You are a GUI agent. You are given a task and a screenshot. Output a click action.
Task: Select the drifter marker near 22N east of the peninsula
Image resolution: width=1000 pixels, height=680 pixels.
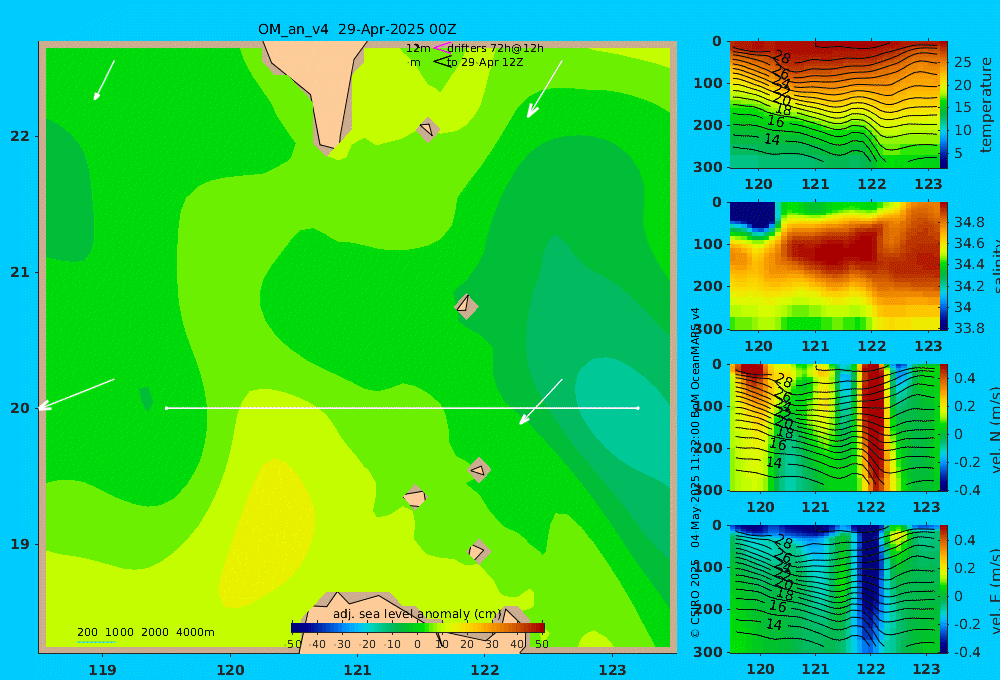point(427,129)
